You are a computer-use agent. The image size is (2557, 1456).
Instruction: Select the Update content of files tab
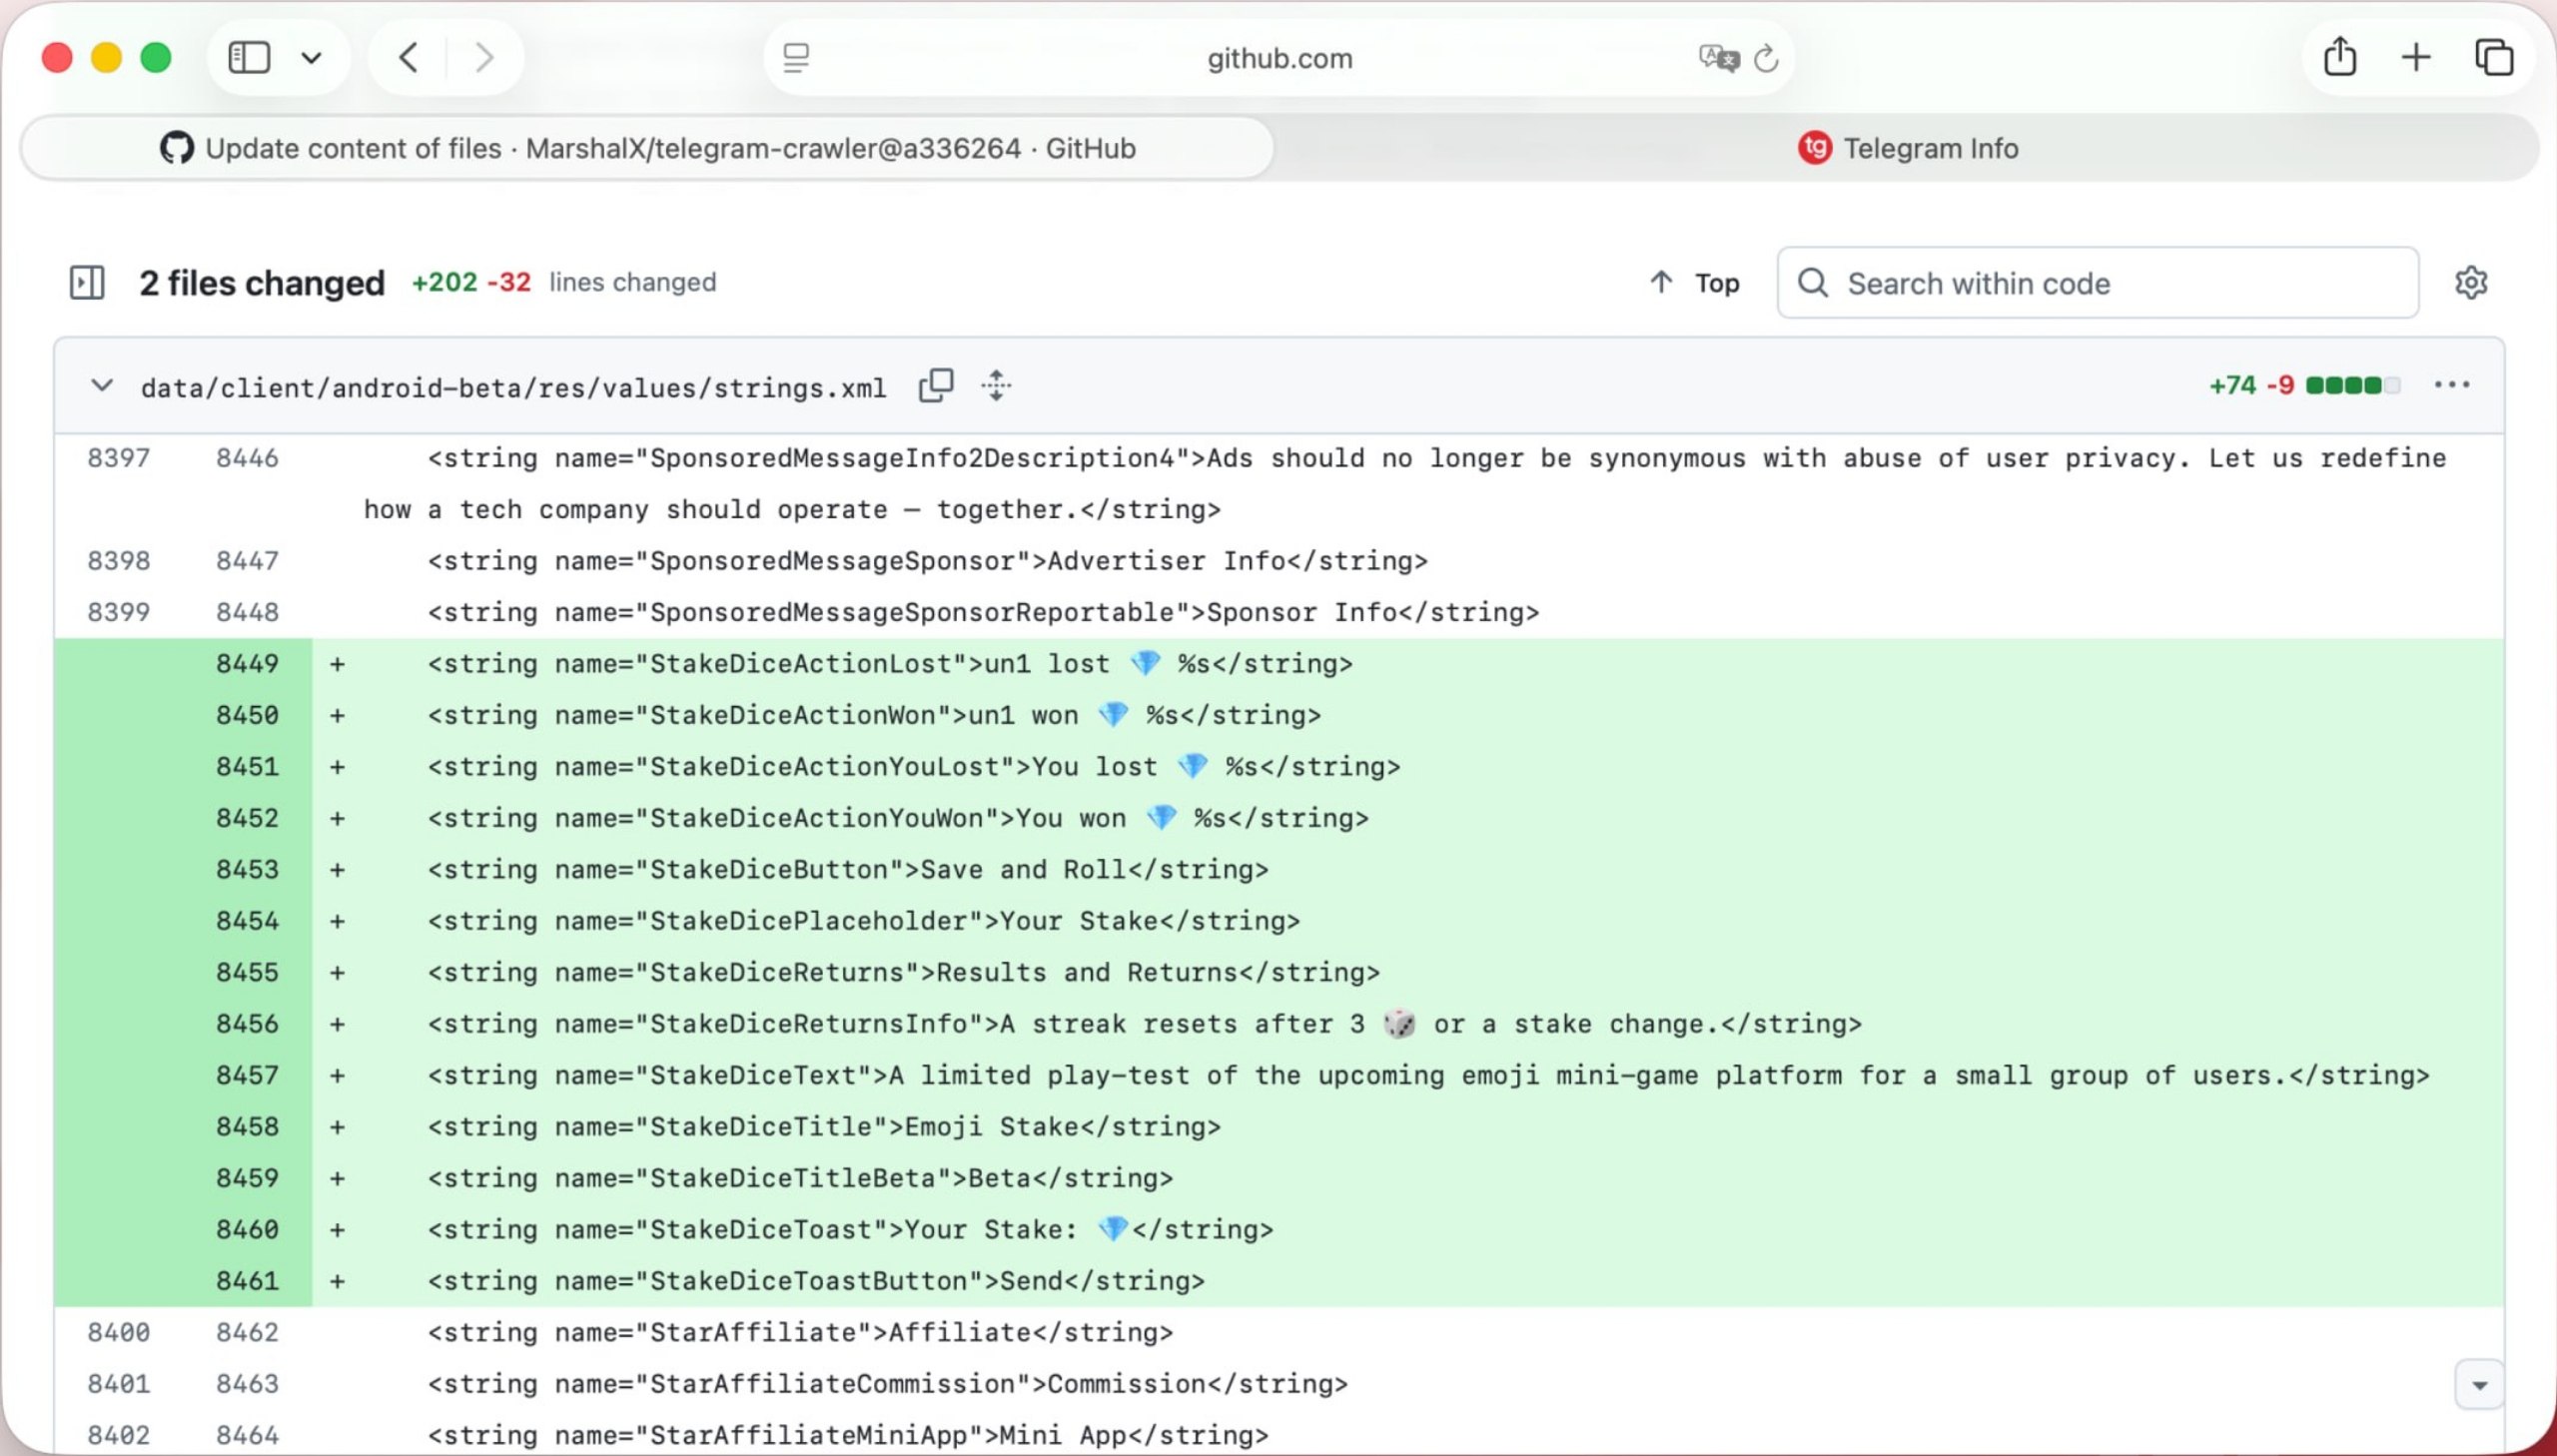point(648,148)
